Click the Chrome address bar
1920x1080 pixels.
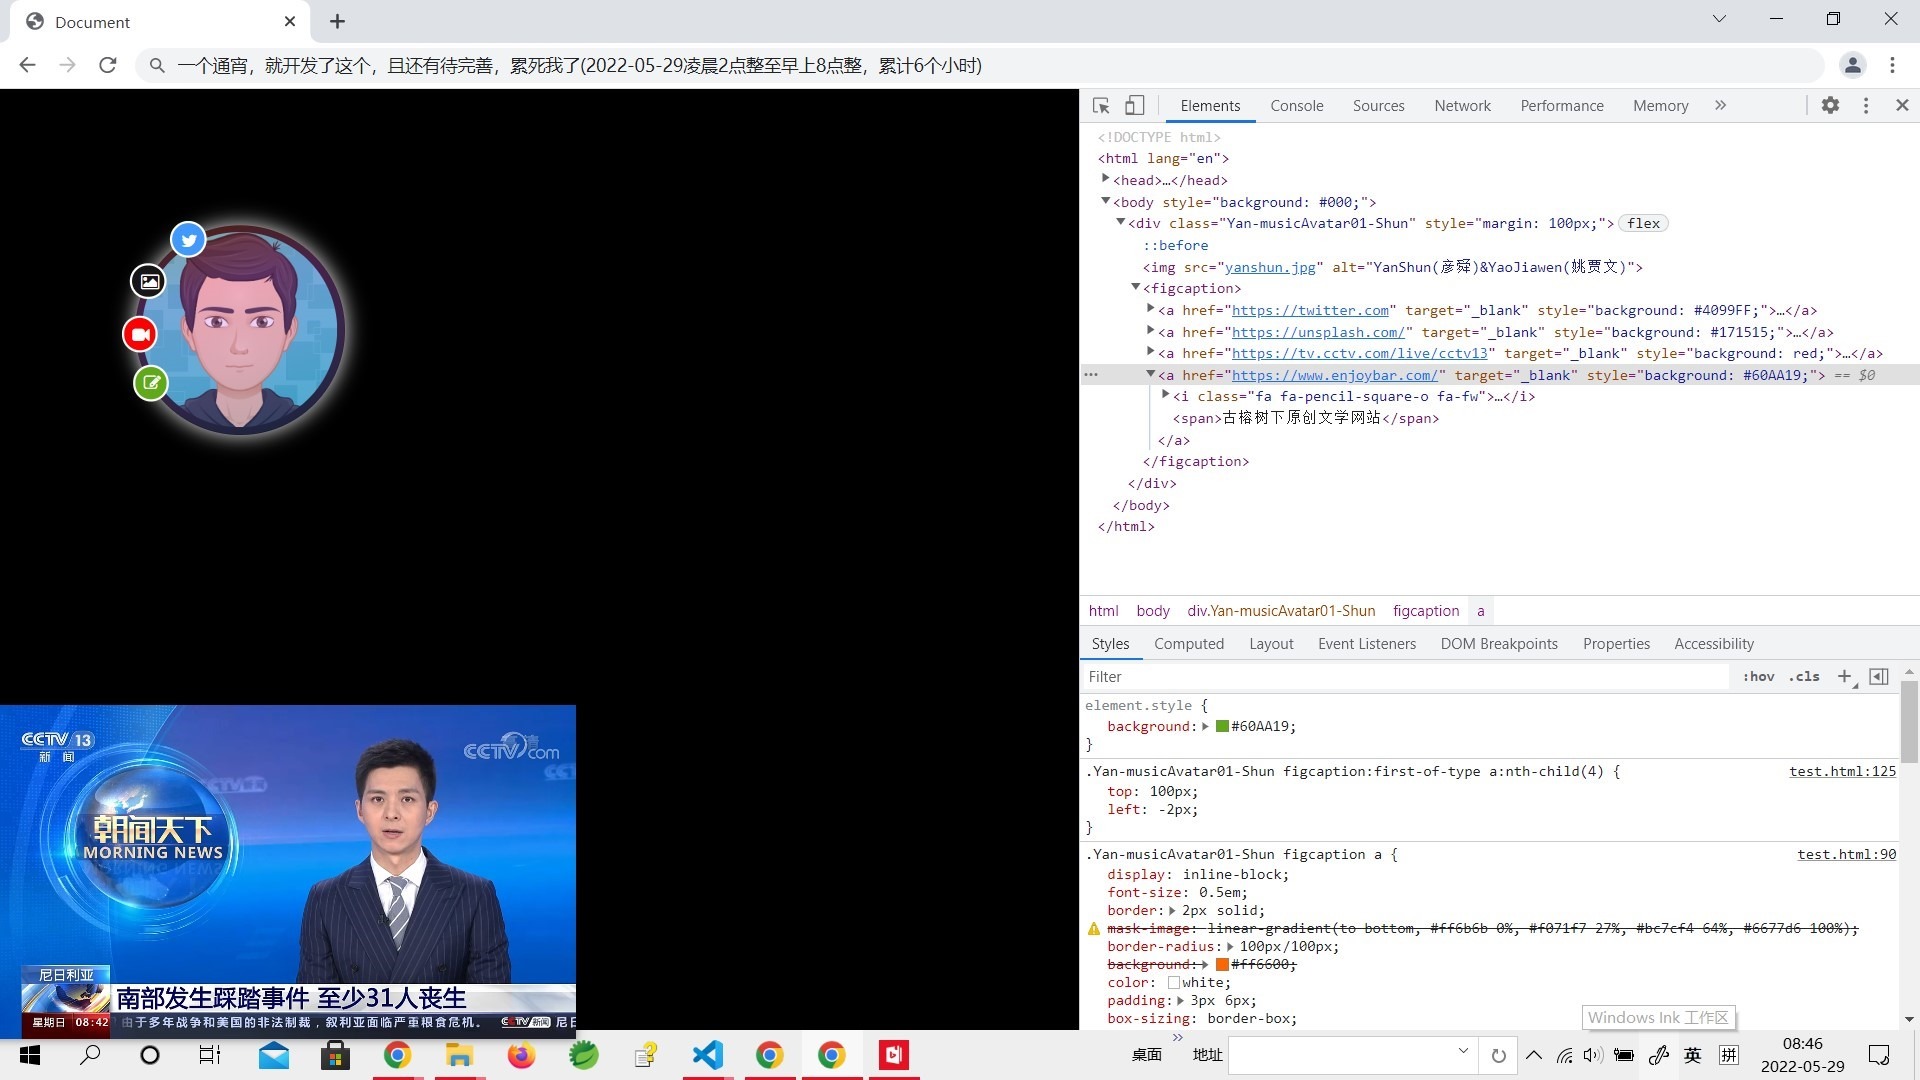click(980, 65)
